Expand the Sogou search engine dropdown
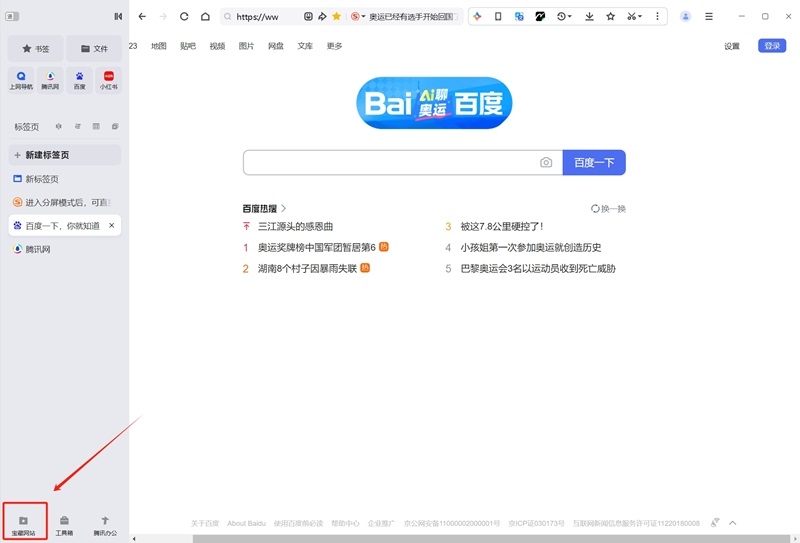800x543 pixels. click(x=358, y=16)
